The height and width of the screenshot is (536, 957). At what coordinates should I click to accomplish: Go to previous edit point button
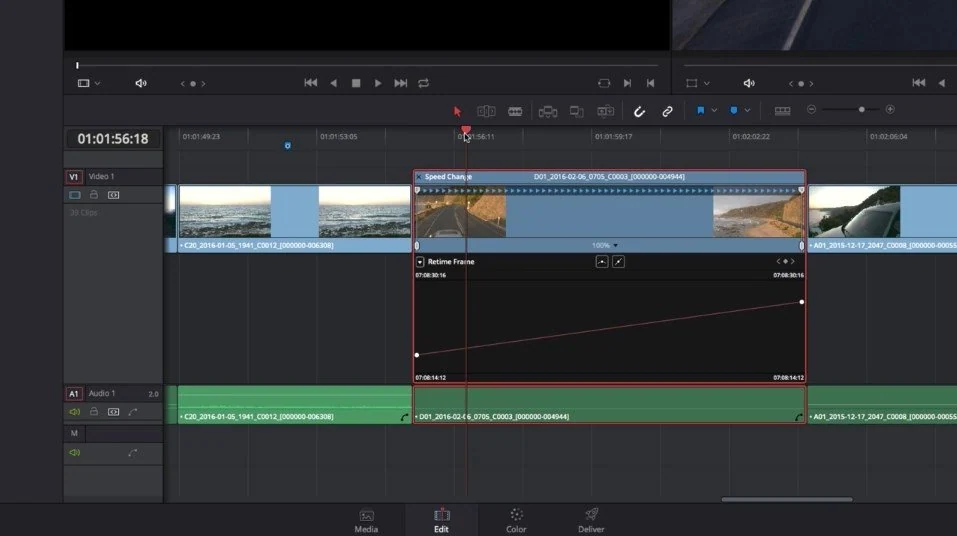650,83
